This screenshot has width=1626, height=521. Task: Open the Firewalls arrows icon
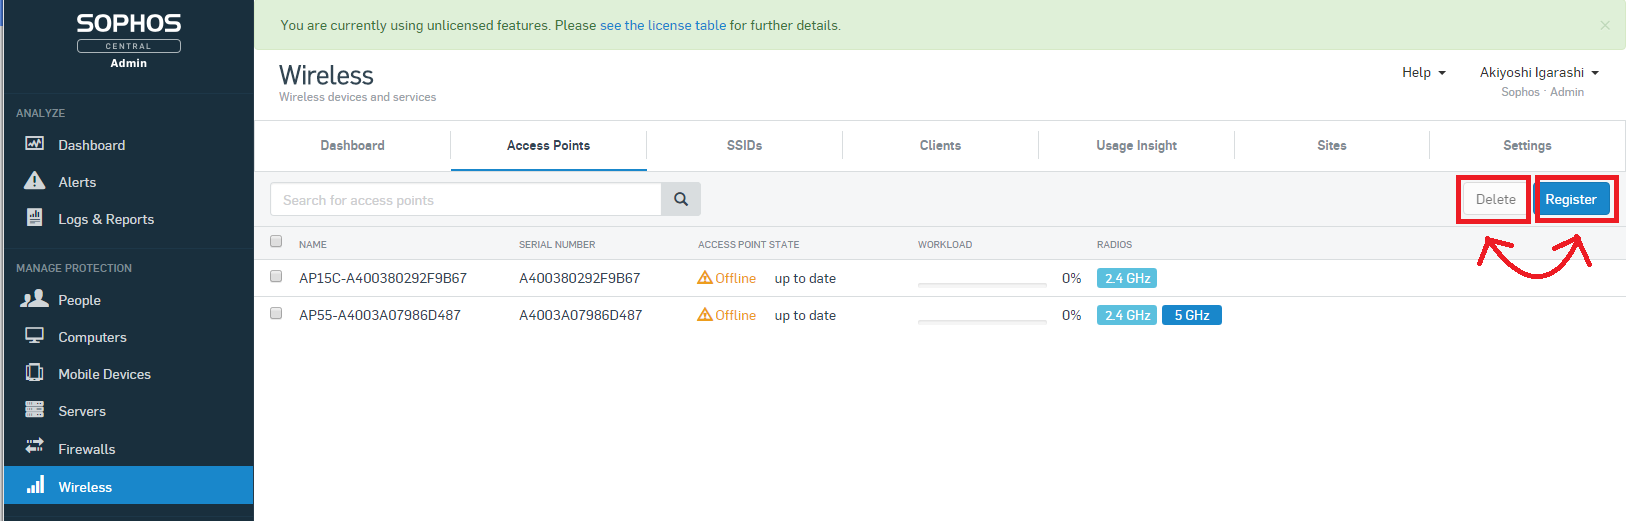pos(35,447)
